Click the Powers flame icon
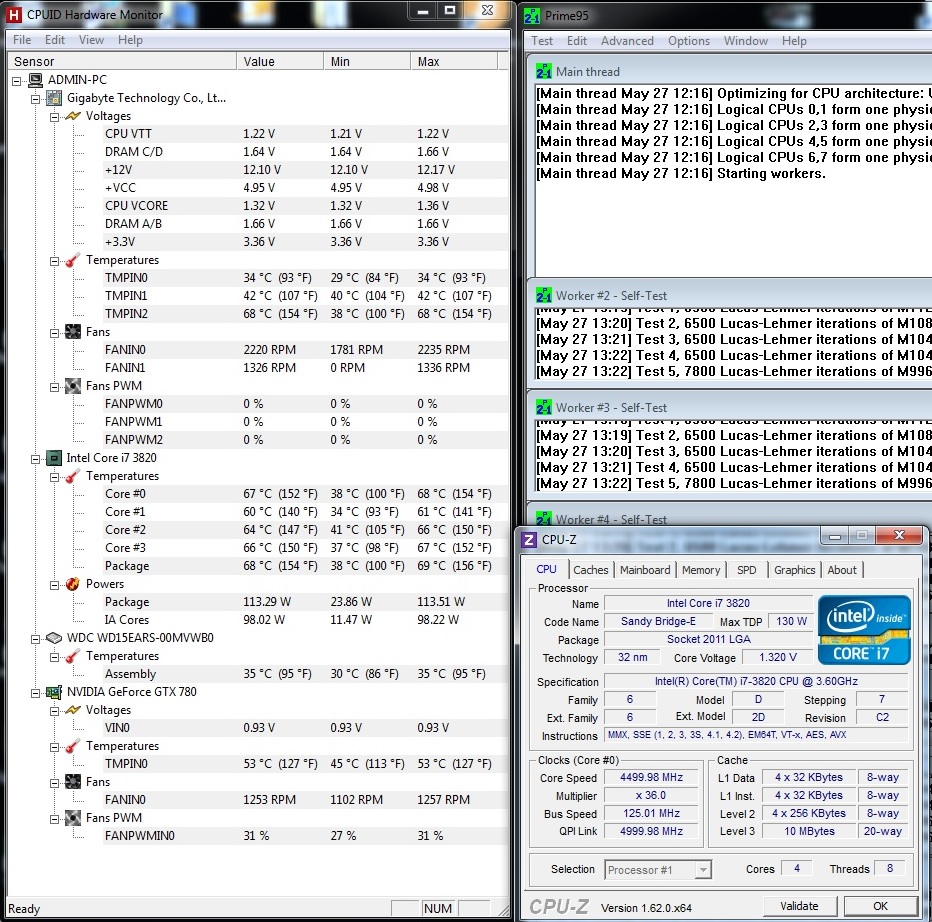 pyautogui.click(x=73, y=584)
